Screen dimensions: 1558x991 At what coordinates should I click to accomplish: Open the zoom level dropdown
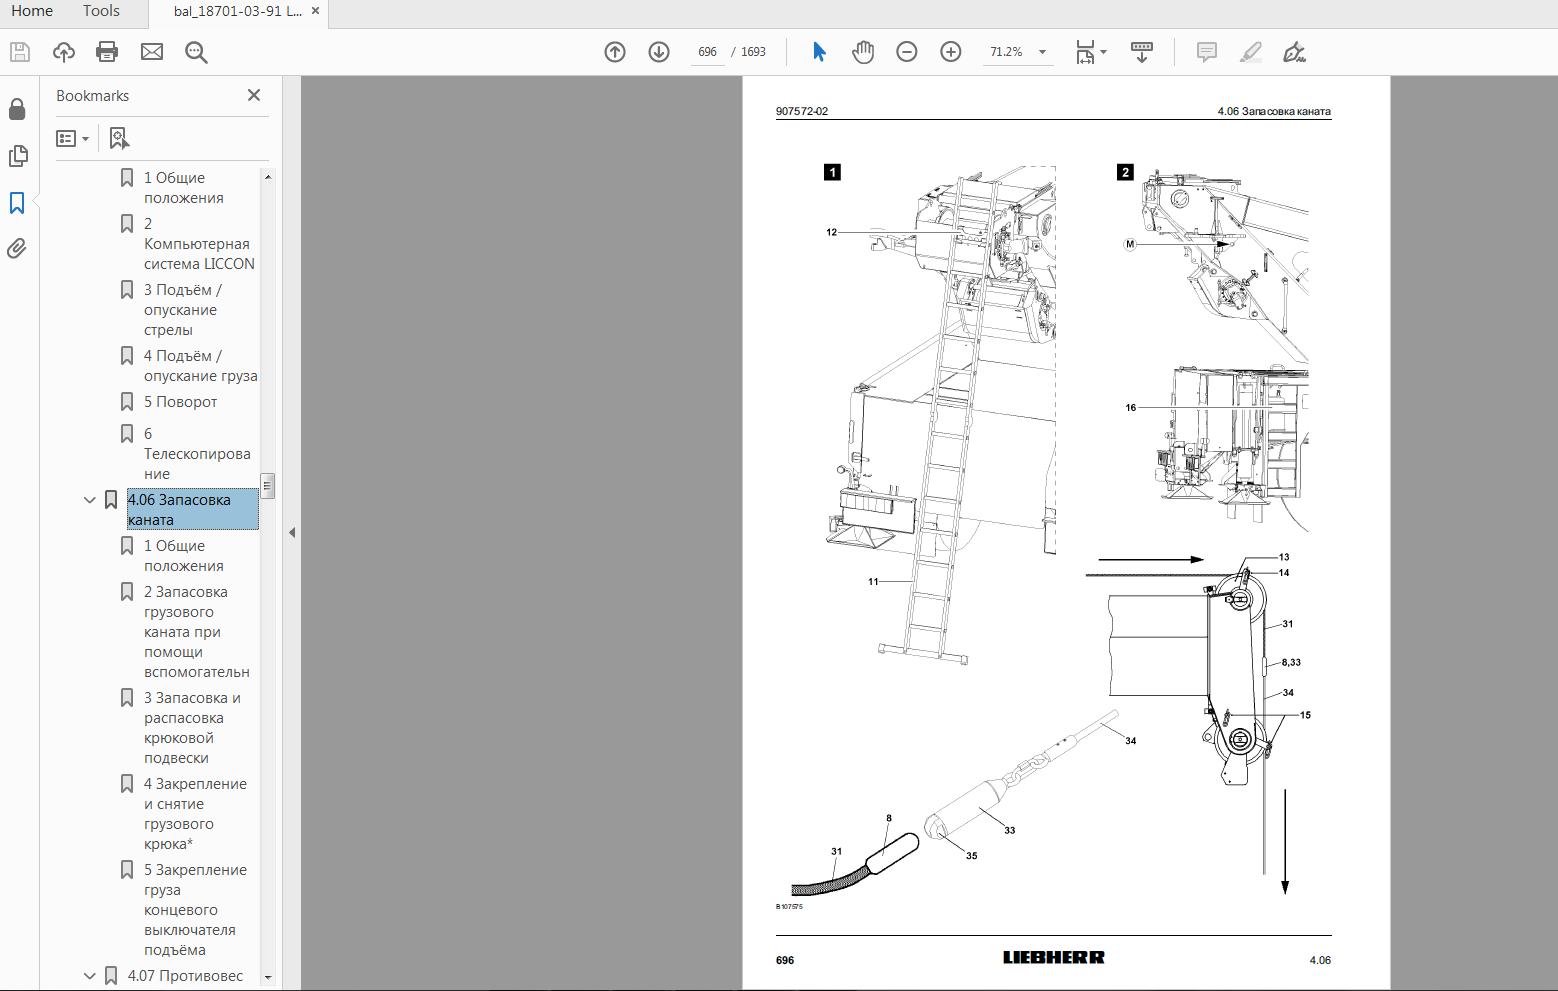pos(1042,52)
